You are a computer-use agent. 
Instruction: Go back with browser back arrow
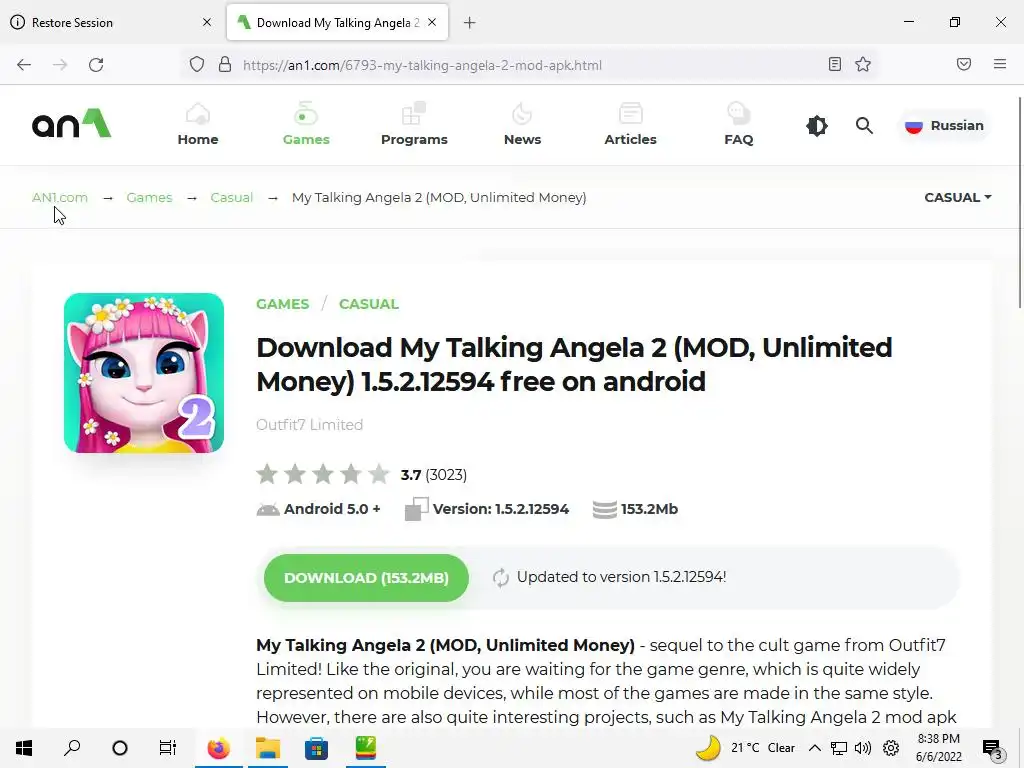tap(24, 65)
